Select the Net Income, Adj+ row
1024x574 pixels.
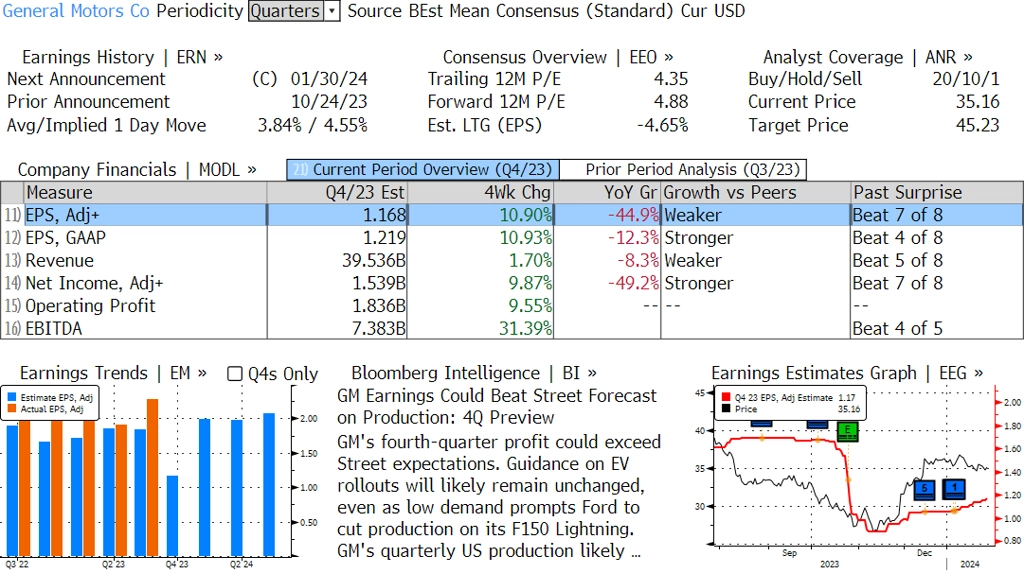click(x=512, y=283)
